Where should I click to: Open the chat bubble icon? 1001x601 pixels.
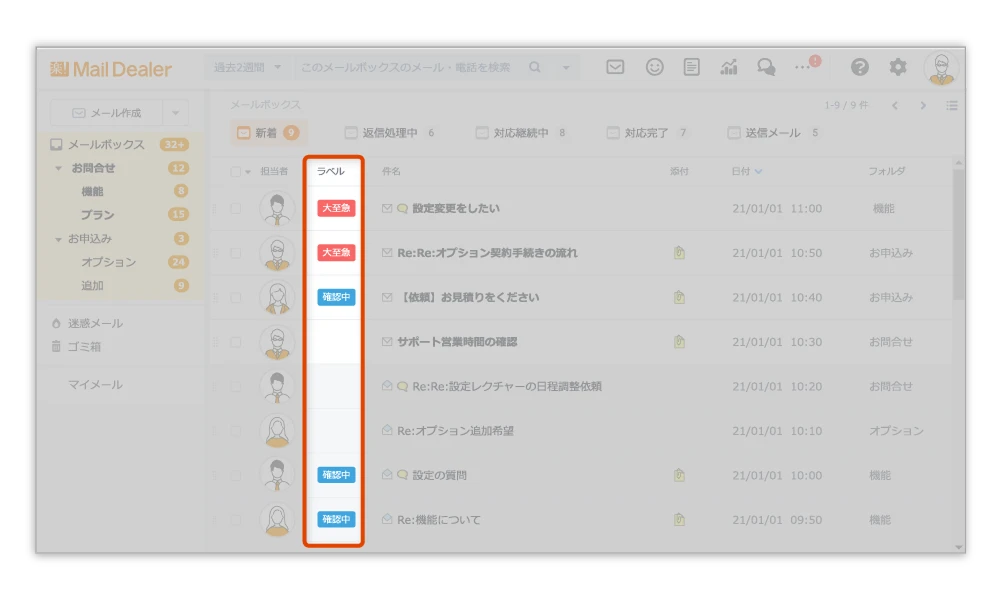pyautogui.click(x=766, y=67)
